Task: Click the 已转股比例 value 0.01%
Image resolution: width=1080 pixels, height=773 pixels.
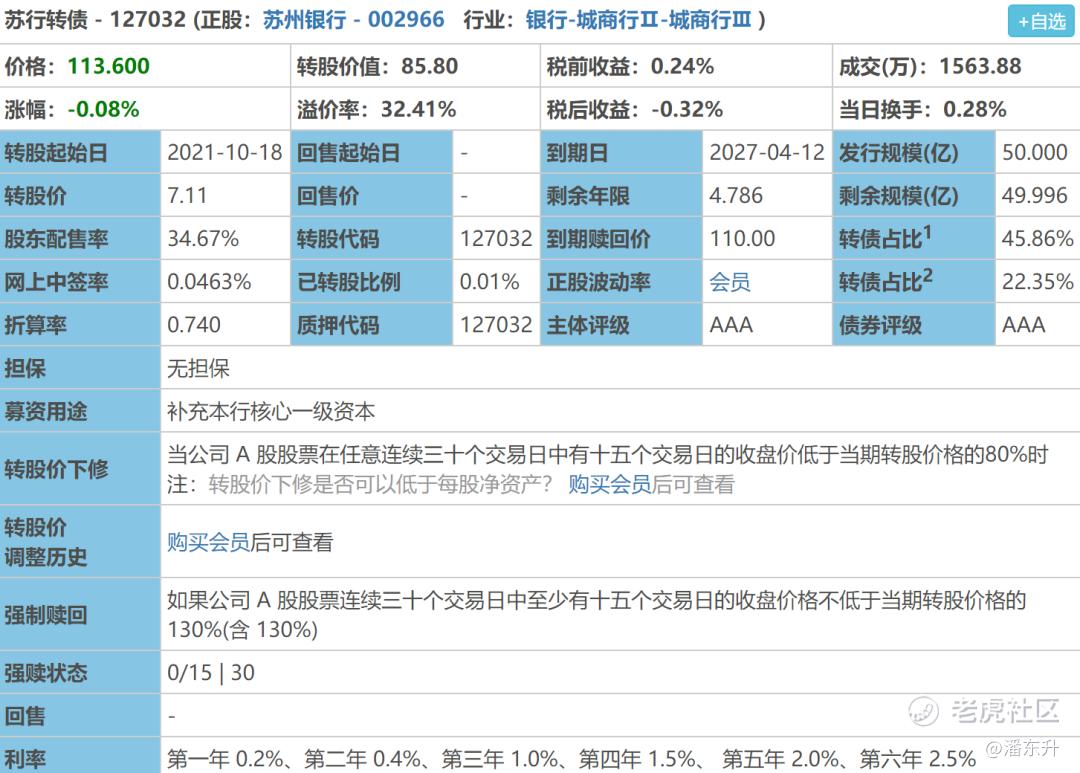Action: pyautogui.click(x=490, y=282)
